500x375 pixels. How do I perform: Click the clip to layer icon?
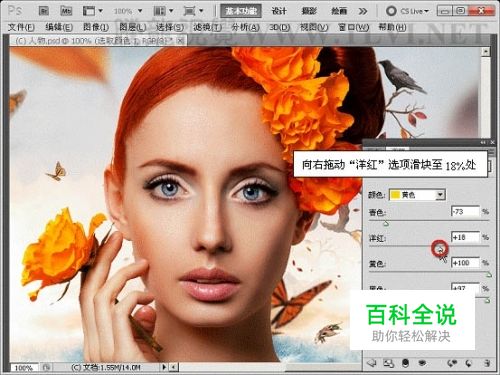(406, 363)
